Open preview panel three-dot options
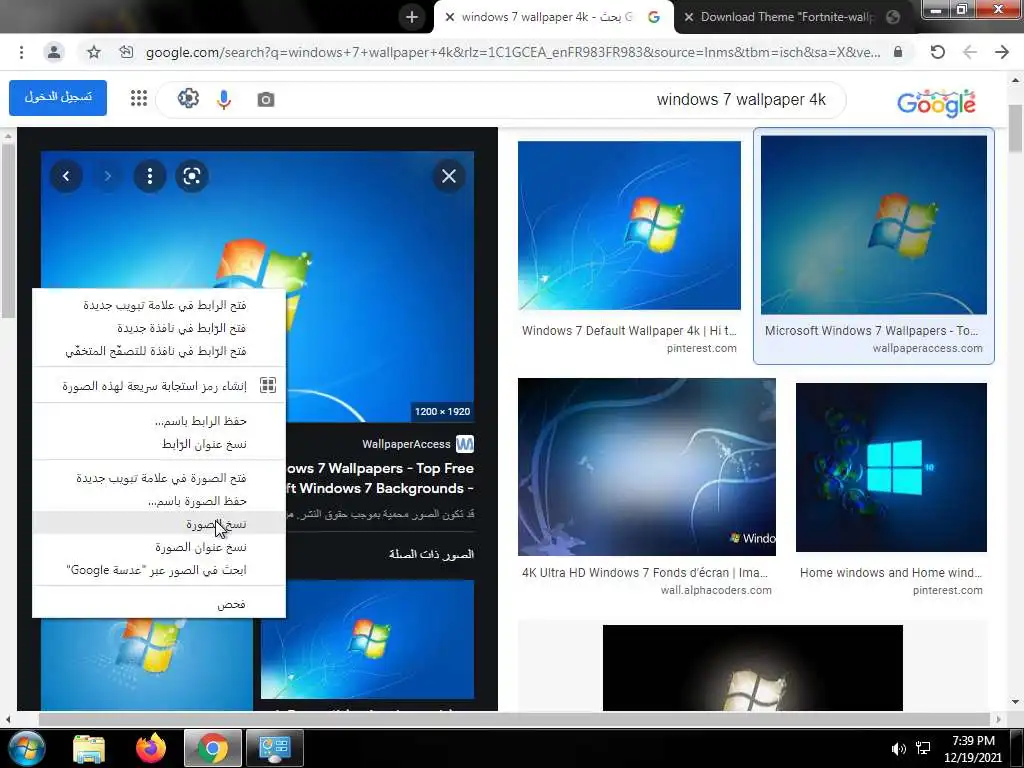 150,176
